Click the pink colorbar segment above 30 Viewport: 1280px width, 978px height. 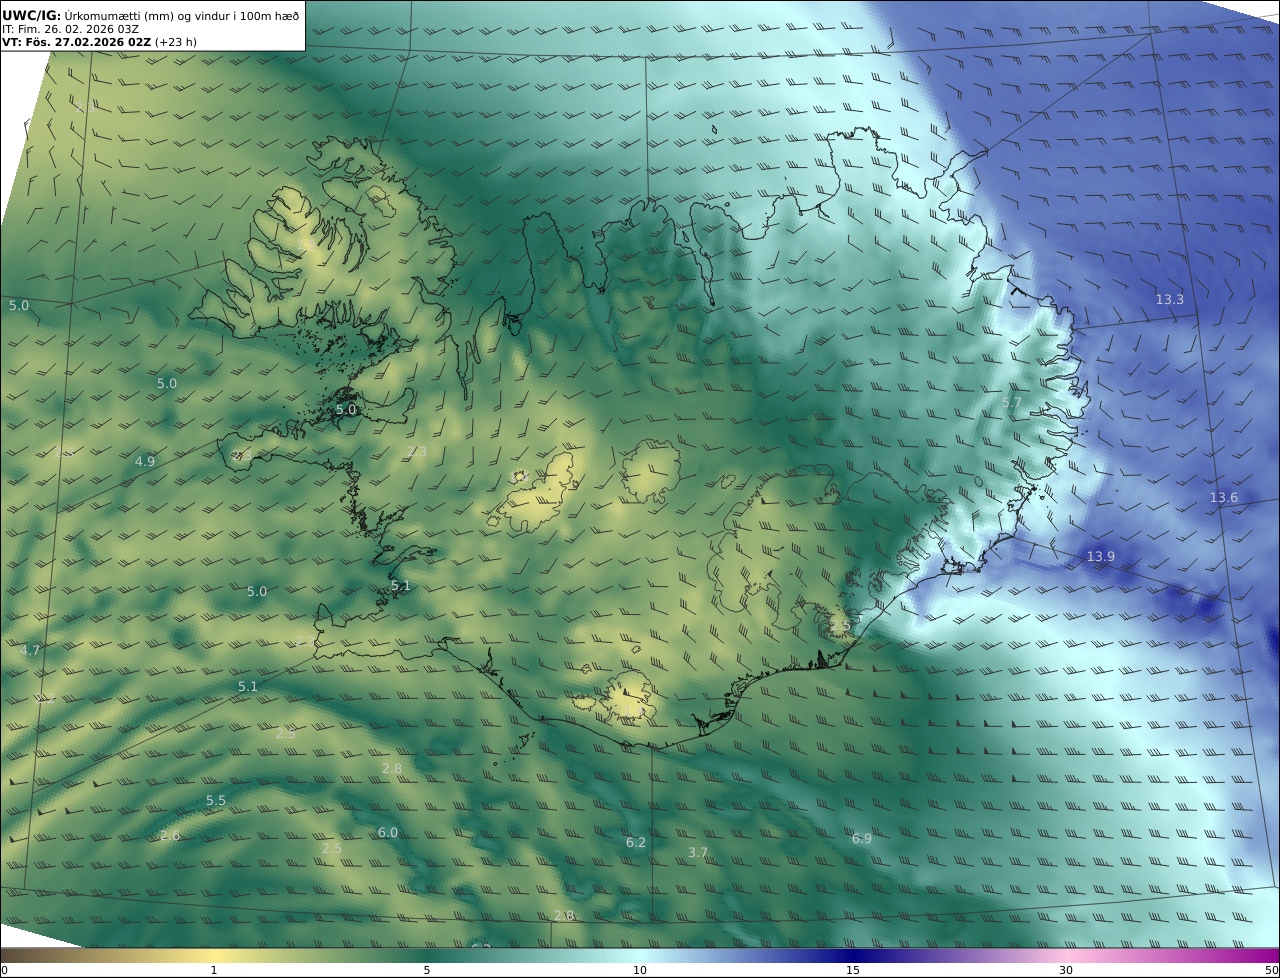coord(1066,956)
